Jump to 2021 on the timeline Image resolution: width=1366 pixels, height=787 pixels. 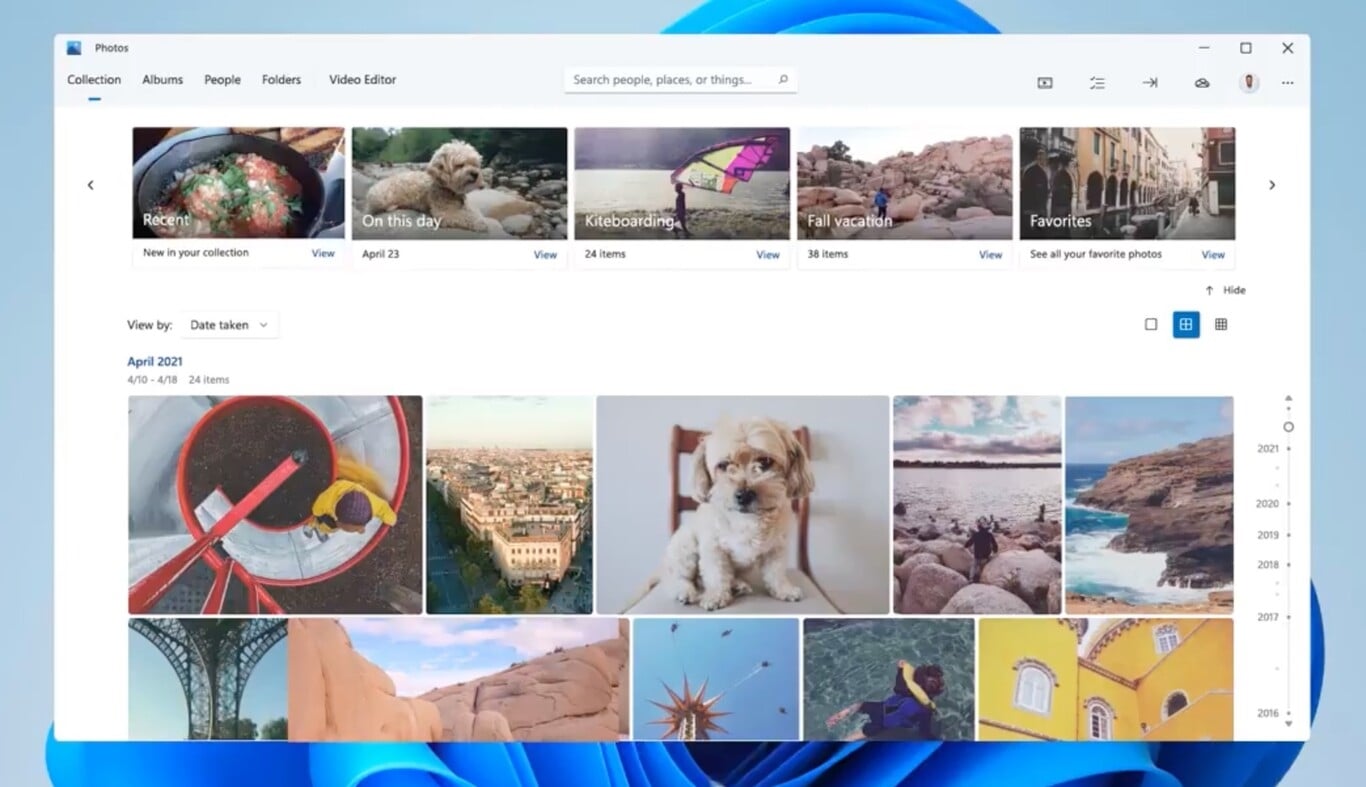tap(1268, 449)
